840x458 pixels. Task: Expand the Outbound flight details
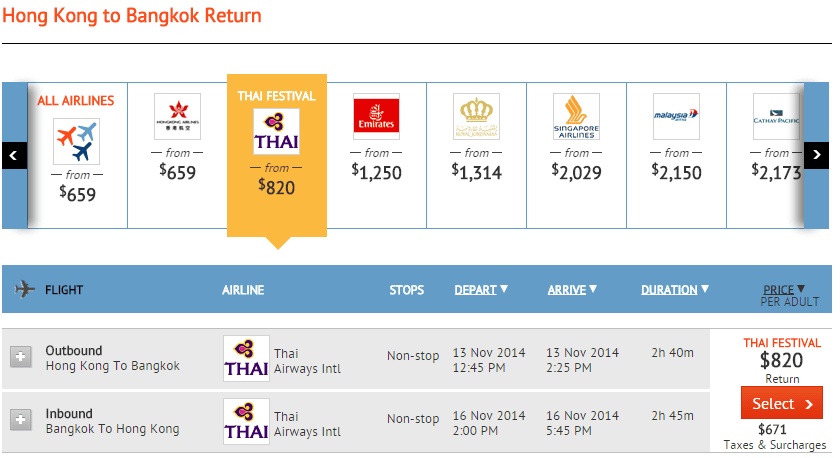pos(20,356)
